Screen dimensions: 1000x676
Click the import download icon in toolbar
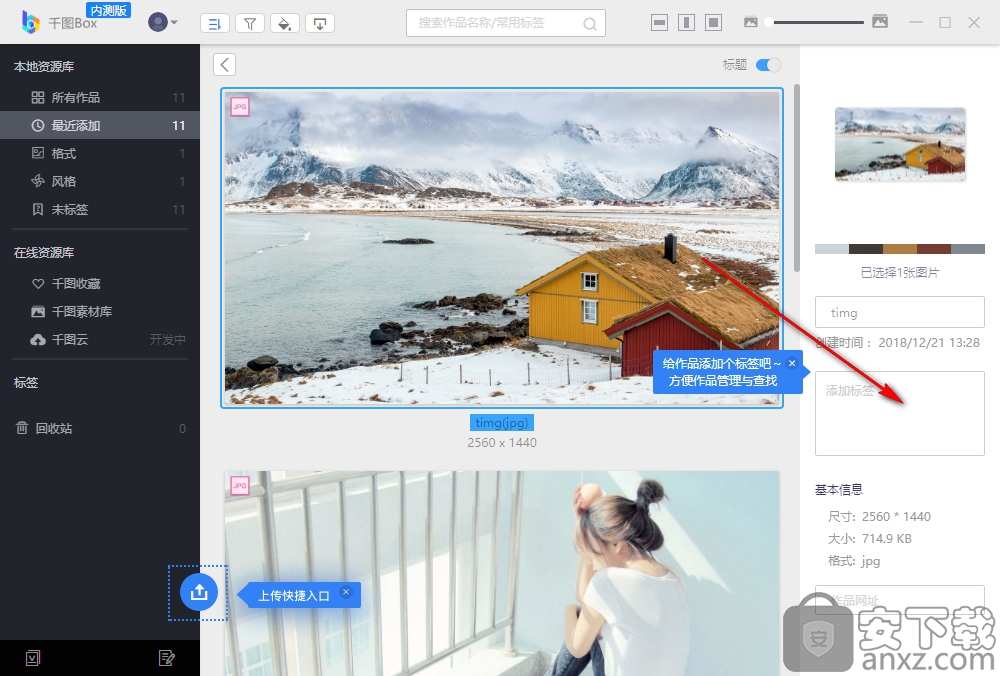319,23
